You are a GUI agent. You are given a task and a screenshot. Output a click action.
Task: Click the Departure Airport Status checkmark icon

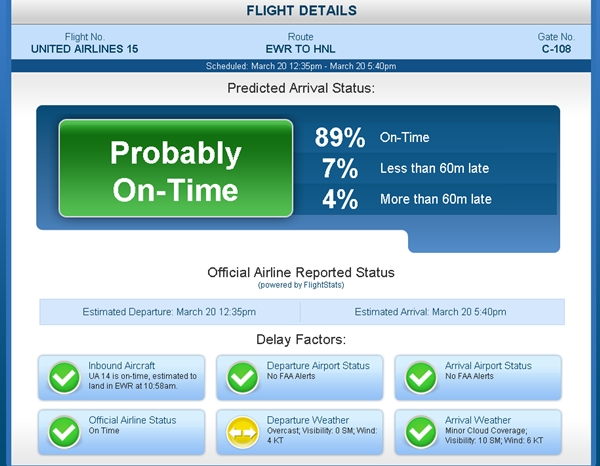pos(243,378)
